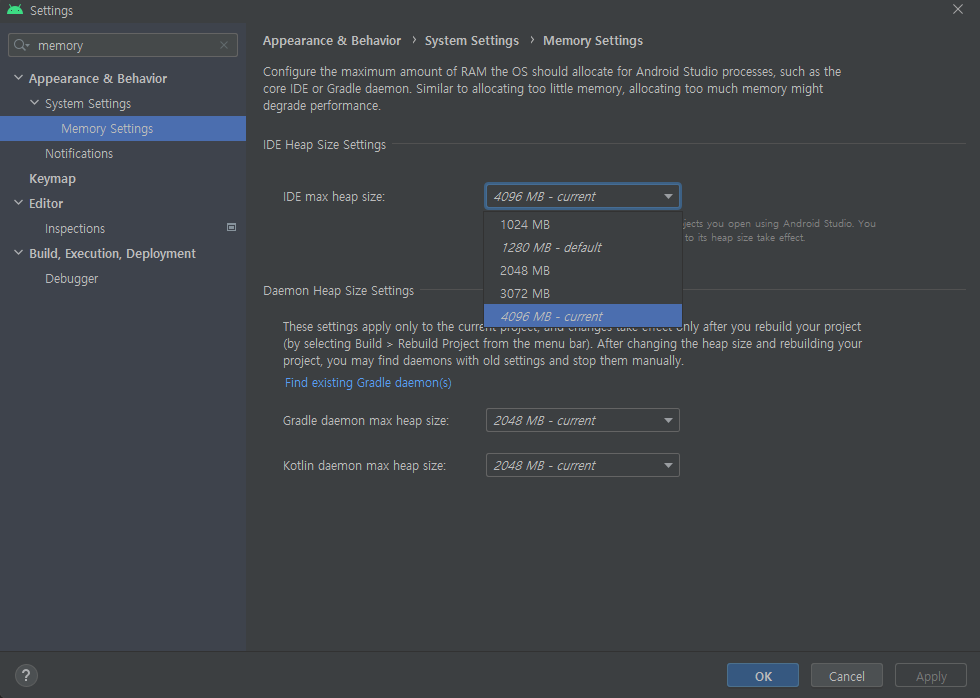Select Memory Settings in the tree
The height and width of the screenshot is (698, 980).
(123, 129)
